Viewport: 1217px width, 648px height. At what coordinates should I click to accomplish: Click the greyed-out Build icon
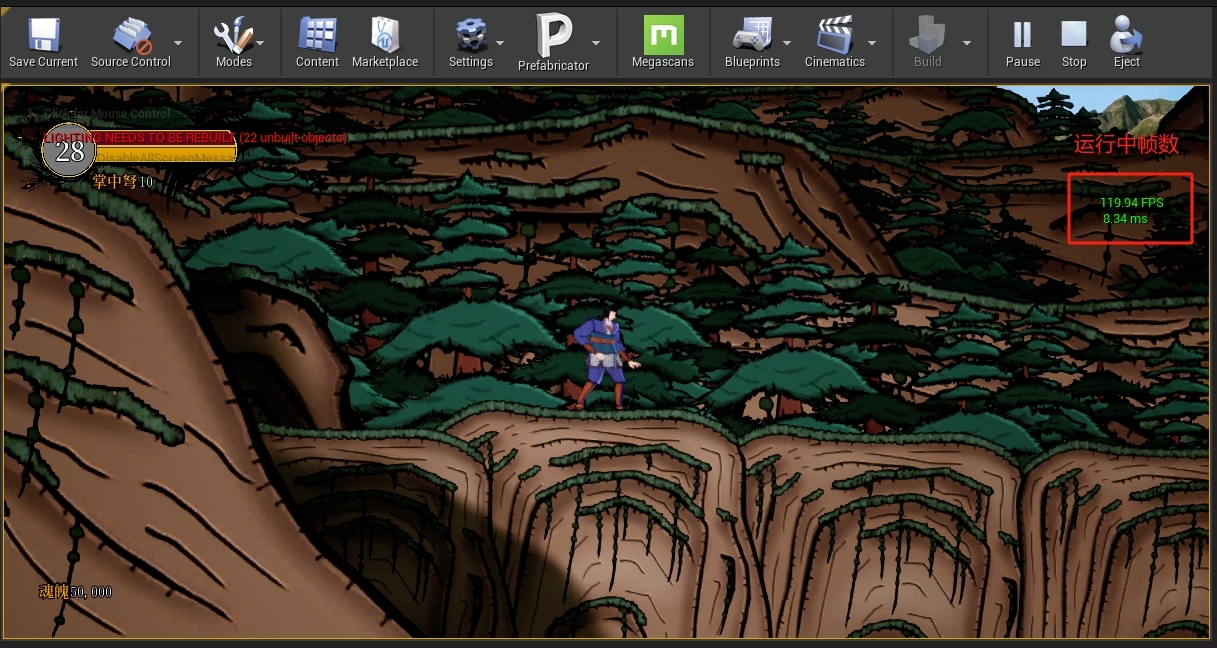pyautogui.click(x=927, y=35)
